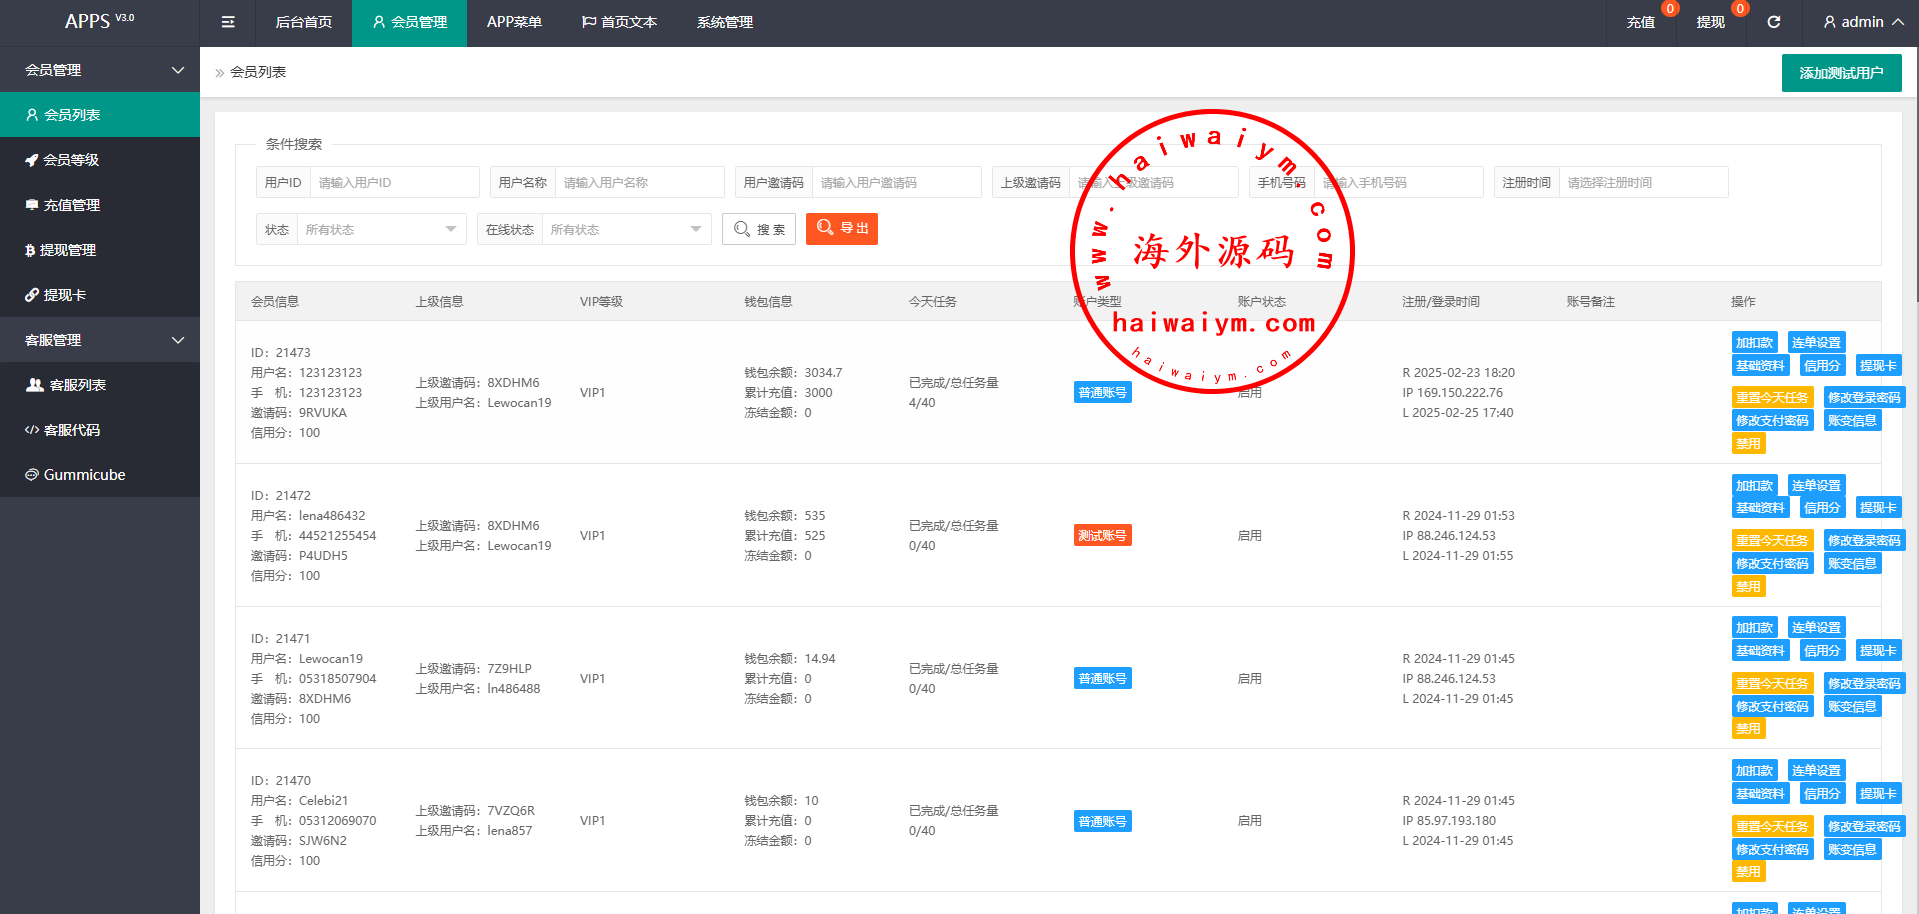
Task: Click the hamburger menu collapse icon
Action: [228, 22]
